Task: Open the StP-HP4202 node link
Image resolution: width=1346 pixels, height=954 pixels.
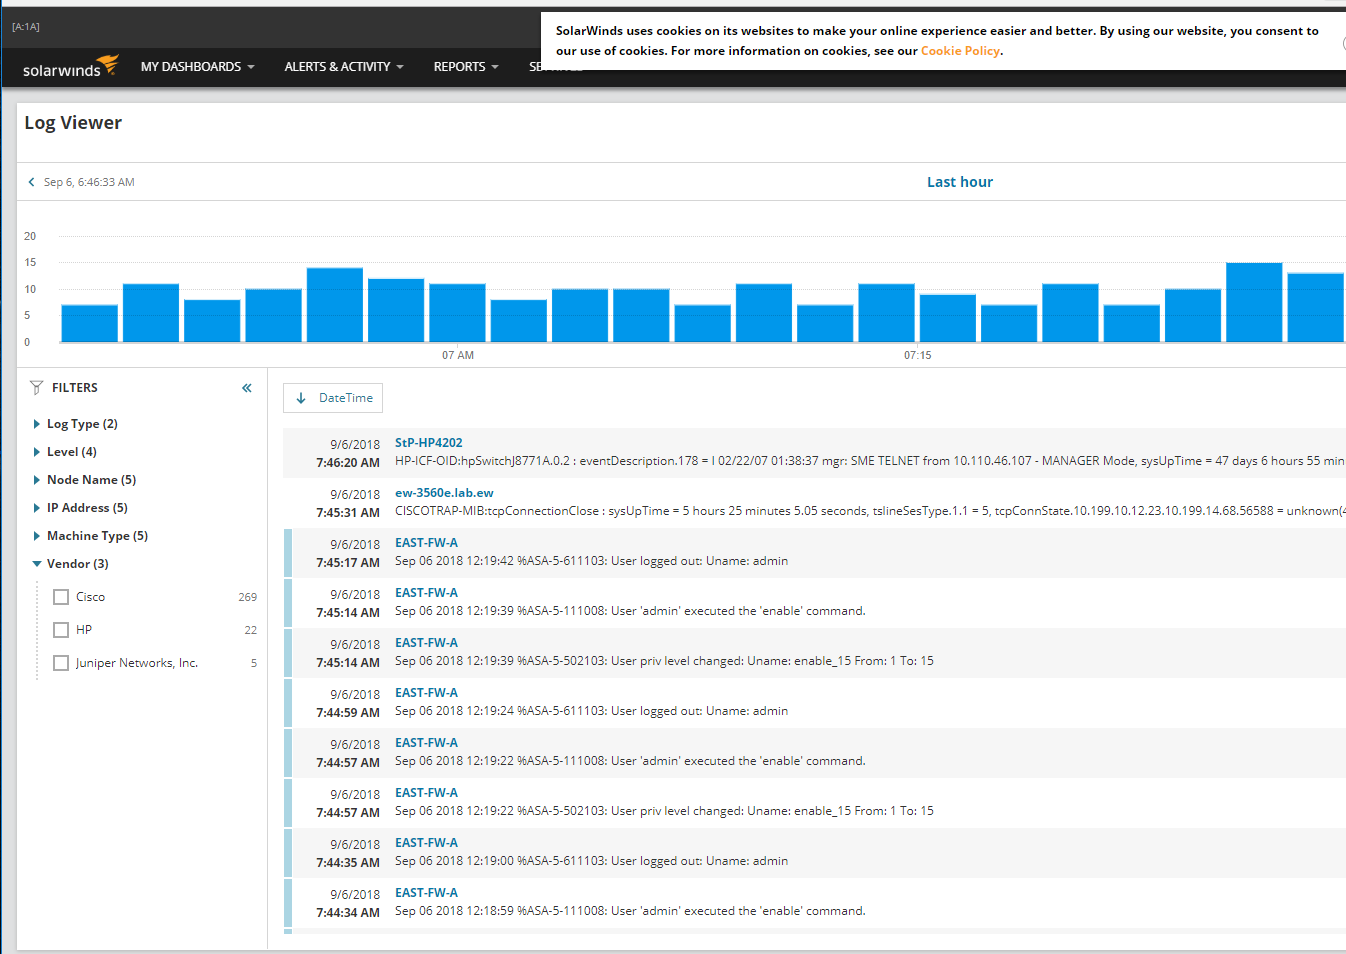Action: pyautogui.click(x=429, y=443)
